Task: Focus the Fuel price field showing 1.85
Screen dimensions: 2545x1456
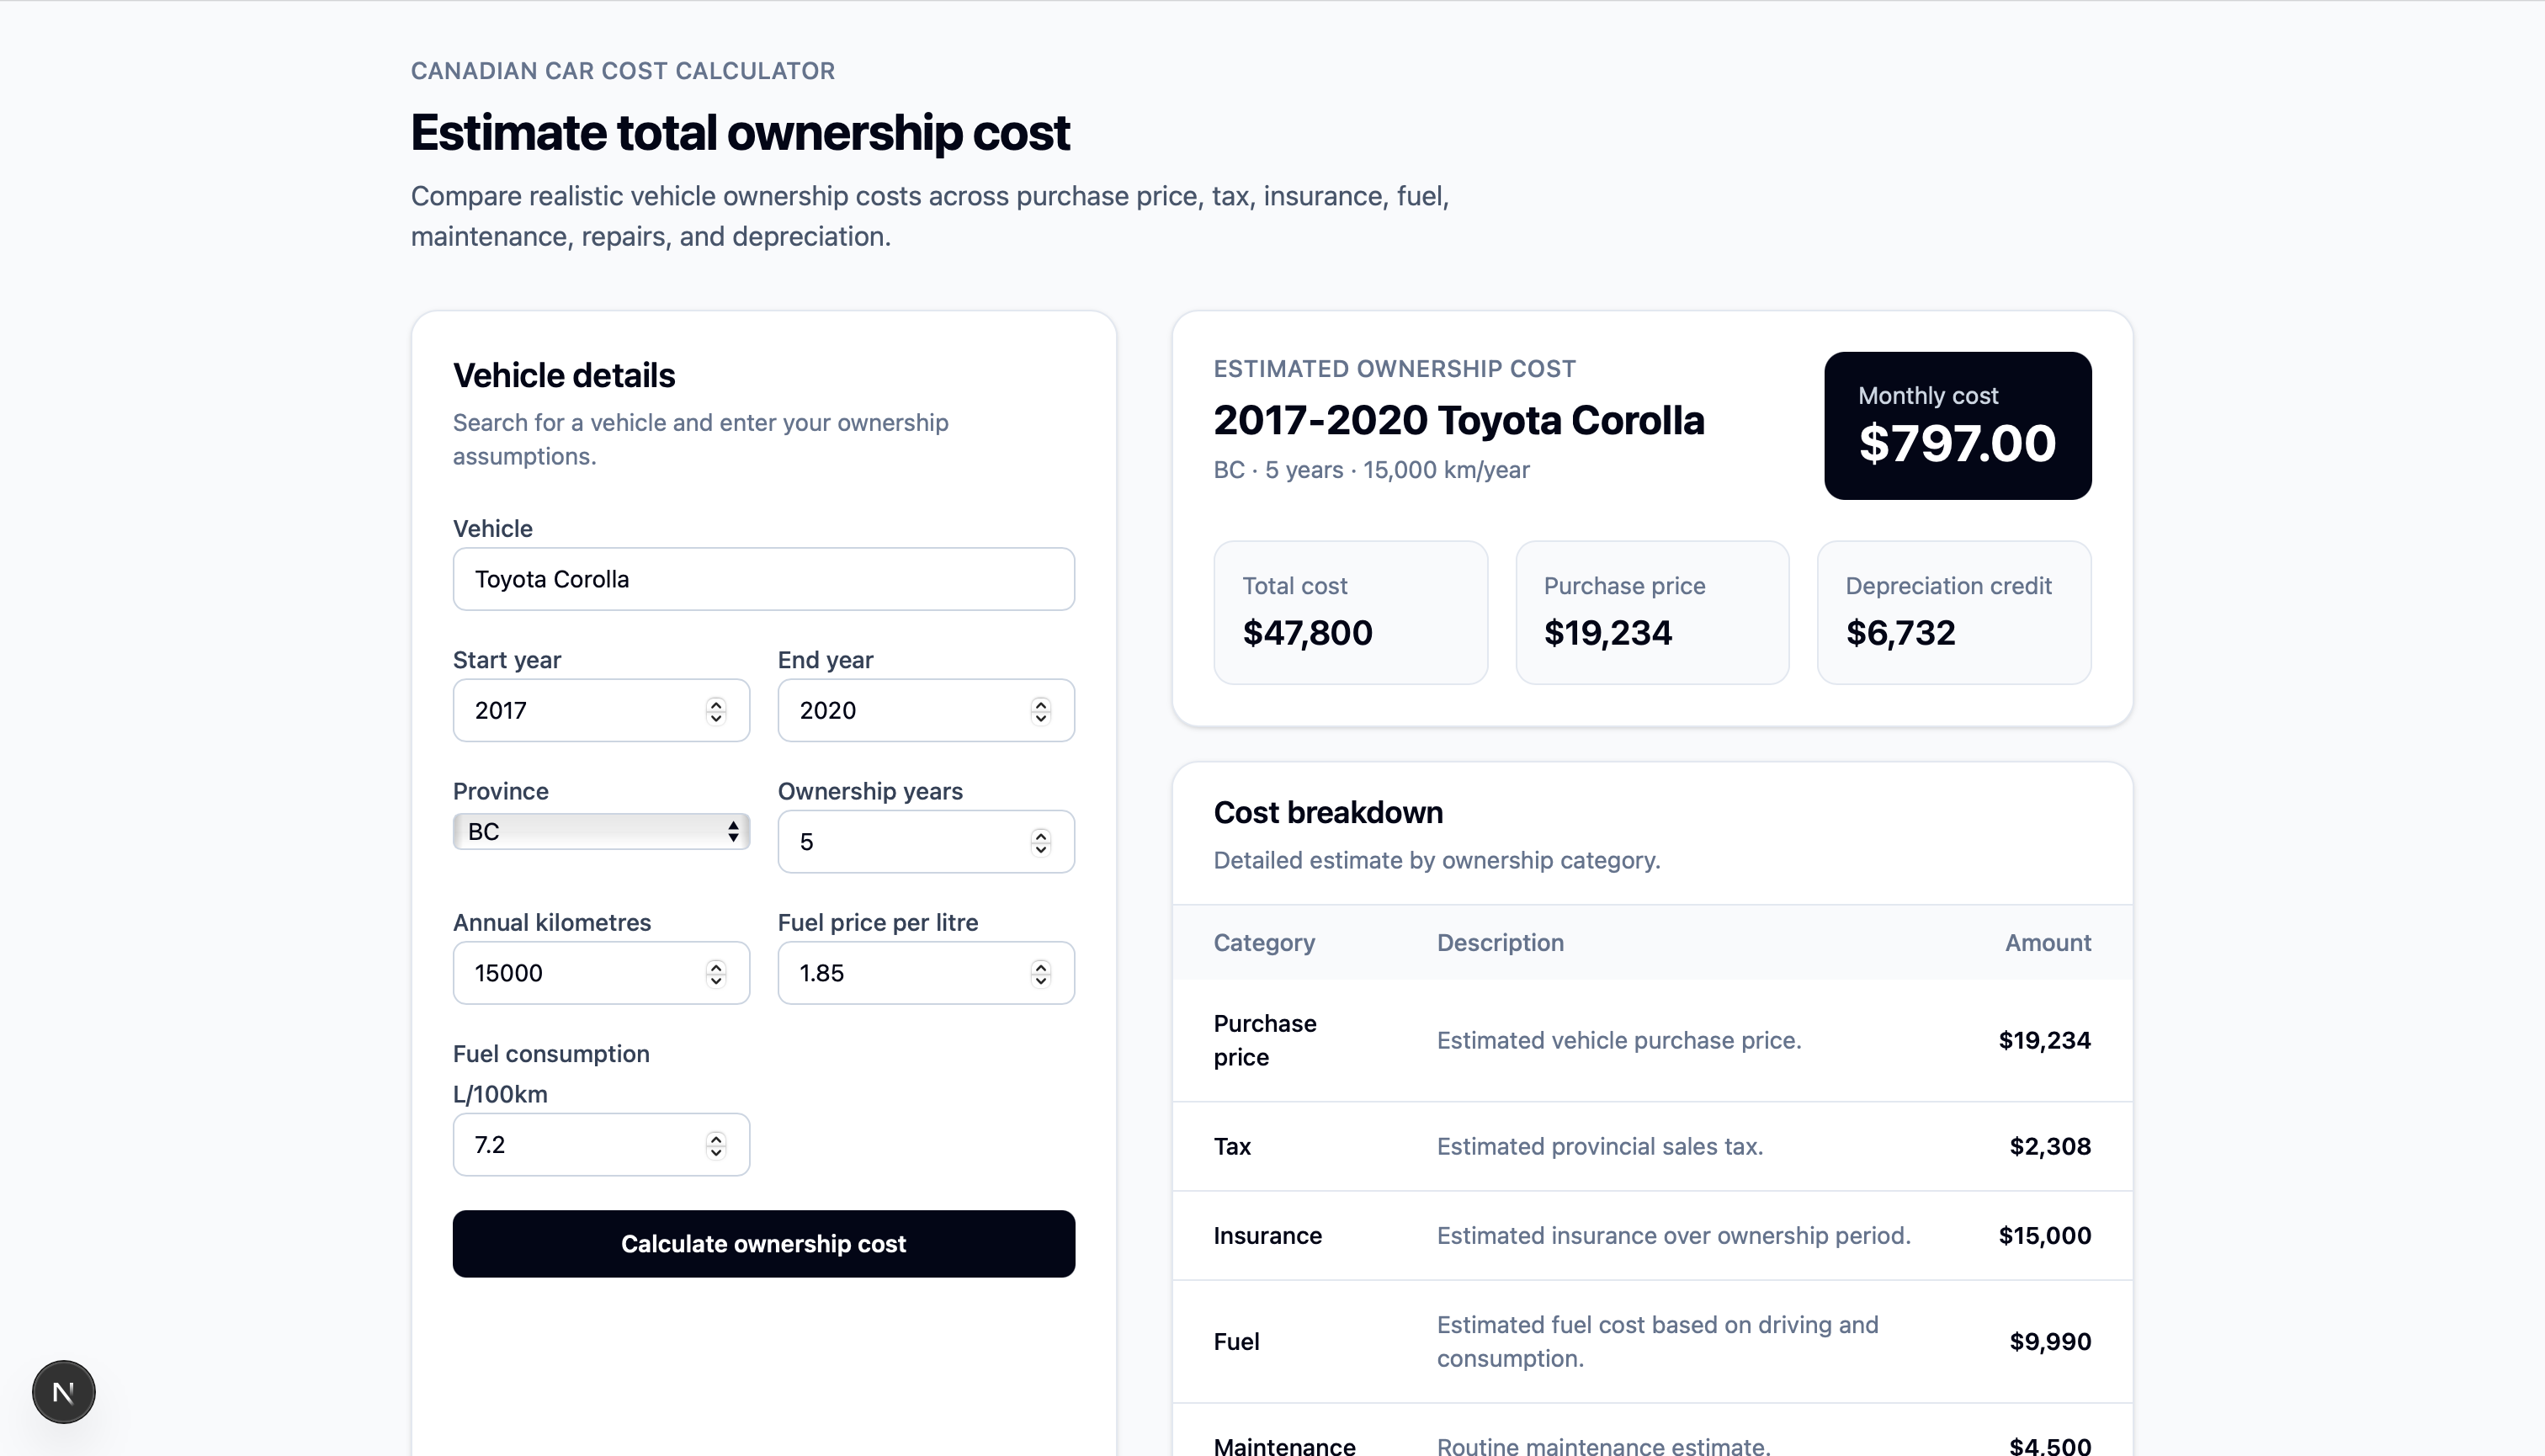Action: (926, 973)
